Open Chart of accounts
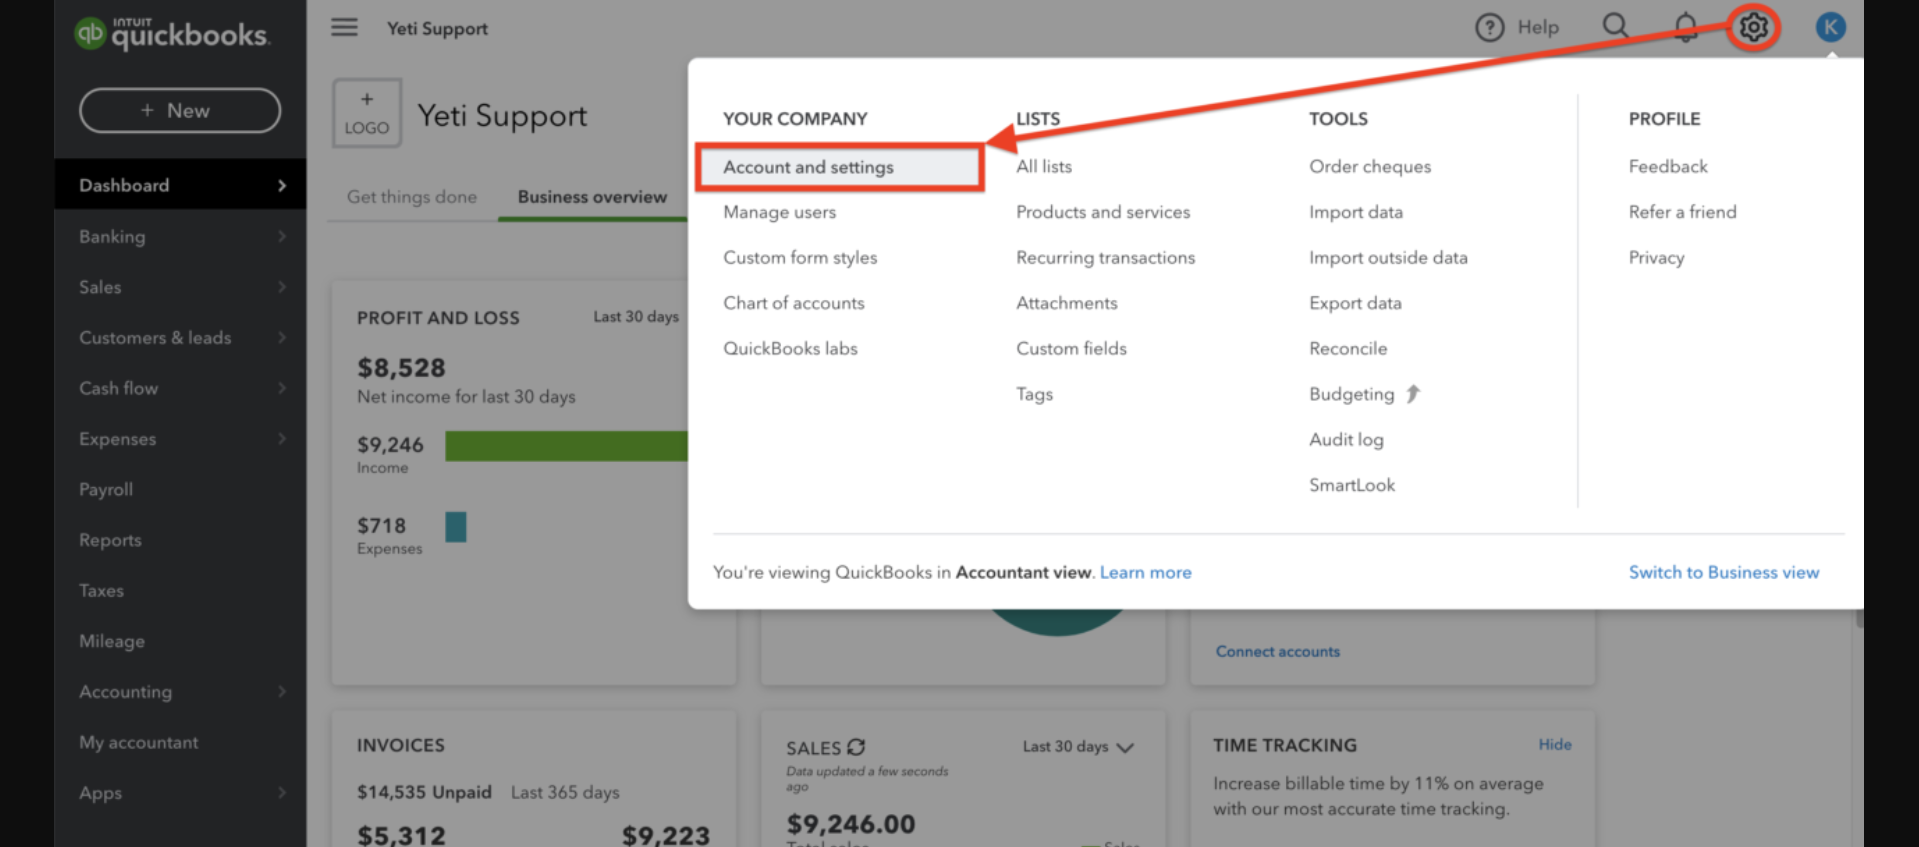Screen dimensions: 1919x847 tap(793, 303)
